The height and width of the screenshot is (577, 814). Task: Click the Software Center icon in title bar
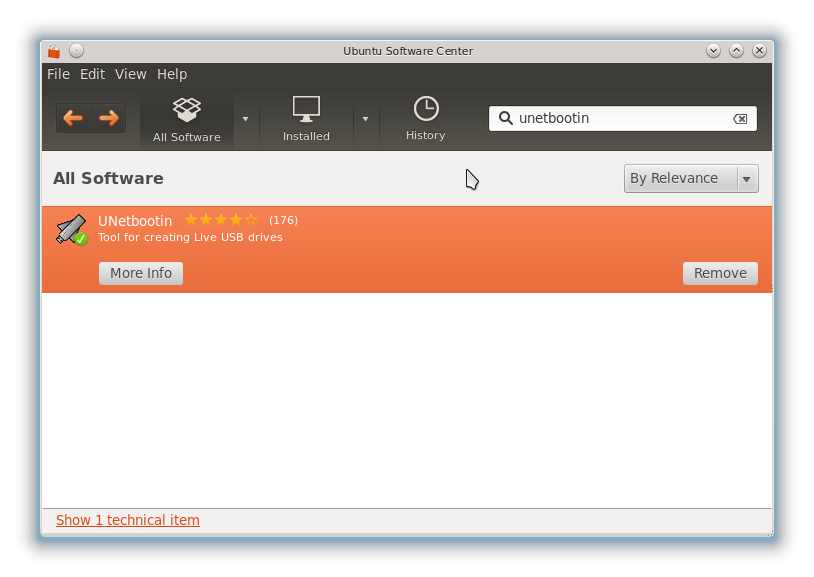tap(54, 51)
